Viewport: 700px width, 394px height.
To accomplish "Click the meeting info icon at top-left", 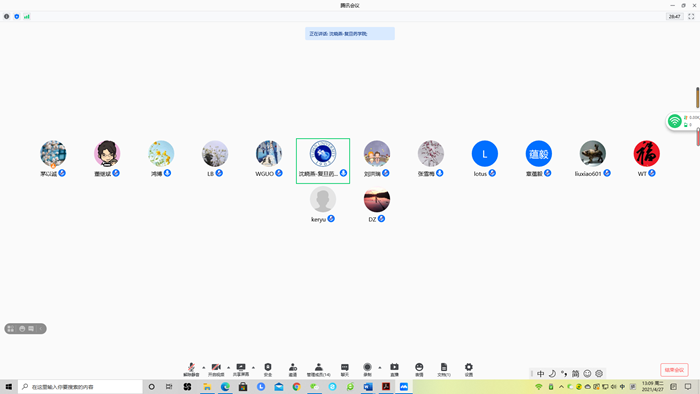I will pos(6,17).
